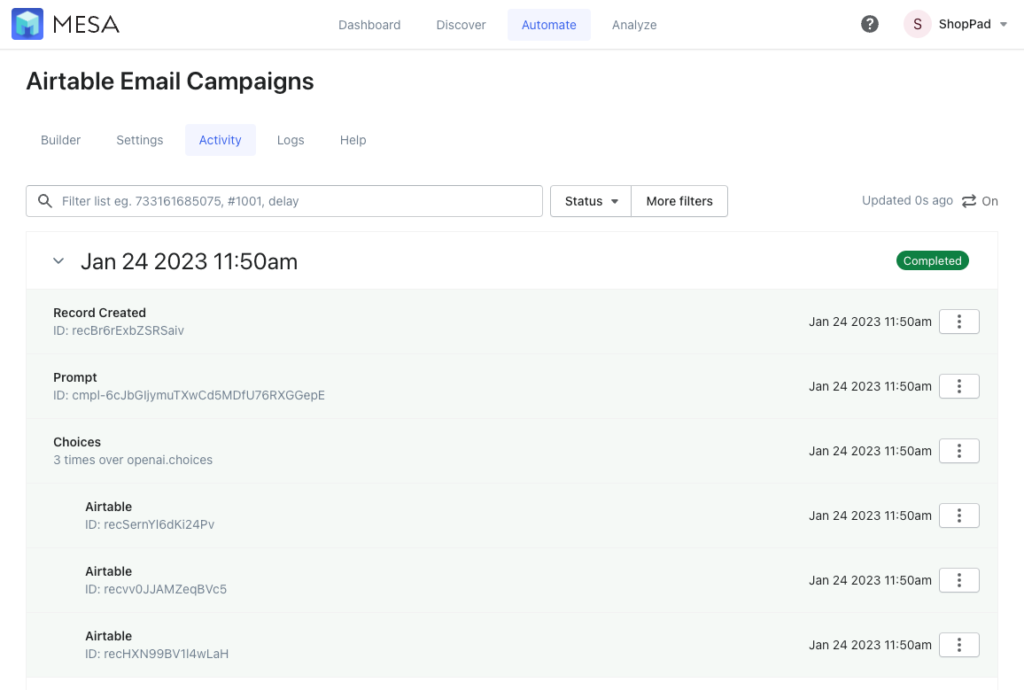Click ID recHXN99BV1I4wLaH text
1024x690 pixels.
(157, 653)
